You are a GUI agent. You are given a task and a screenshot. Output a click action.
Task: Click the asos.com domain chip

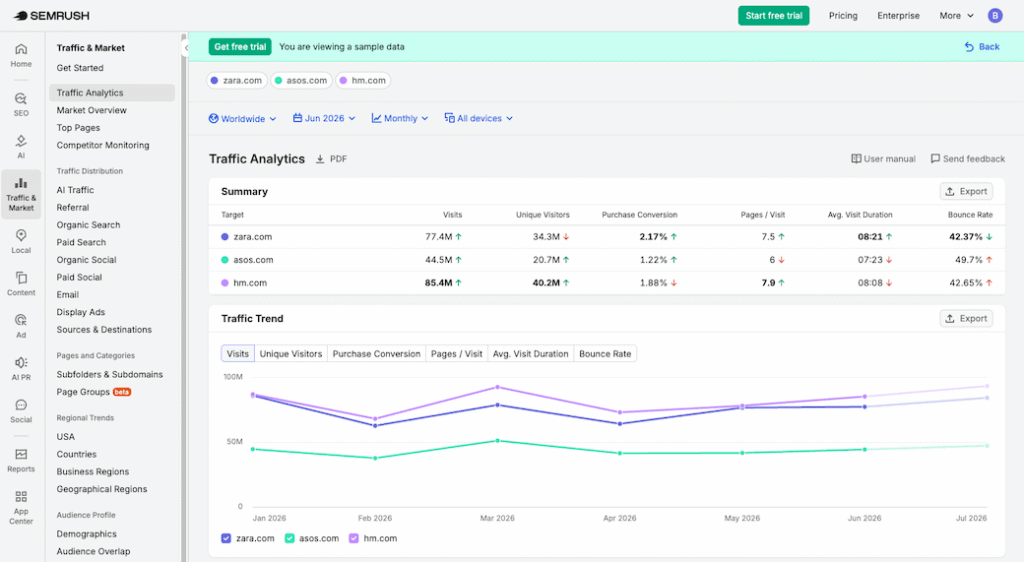tap(301, 80)
